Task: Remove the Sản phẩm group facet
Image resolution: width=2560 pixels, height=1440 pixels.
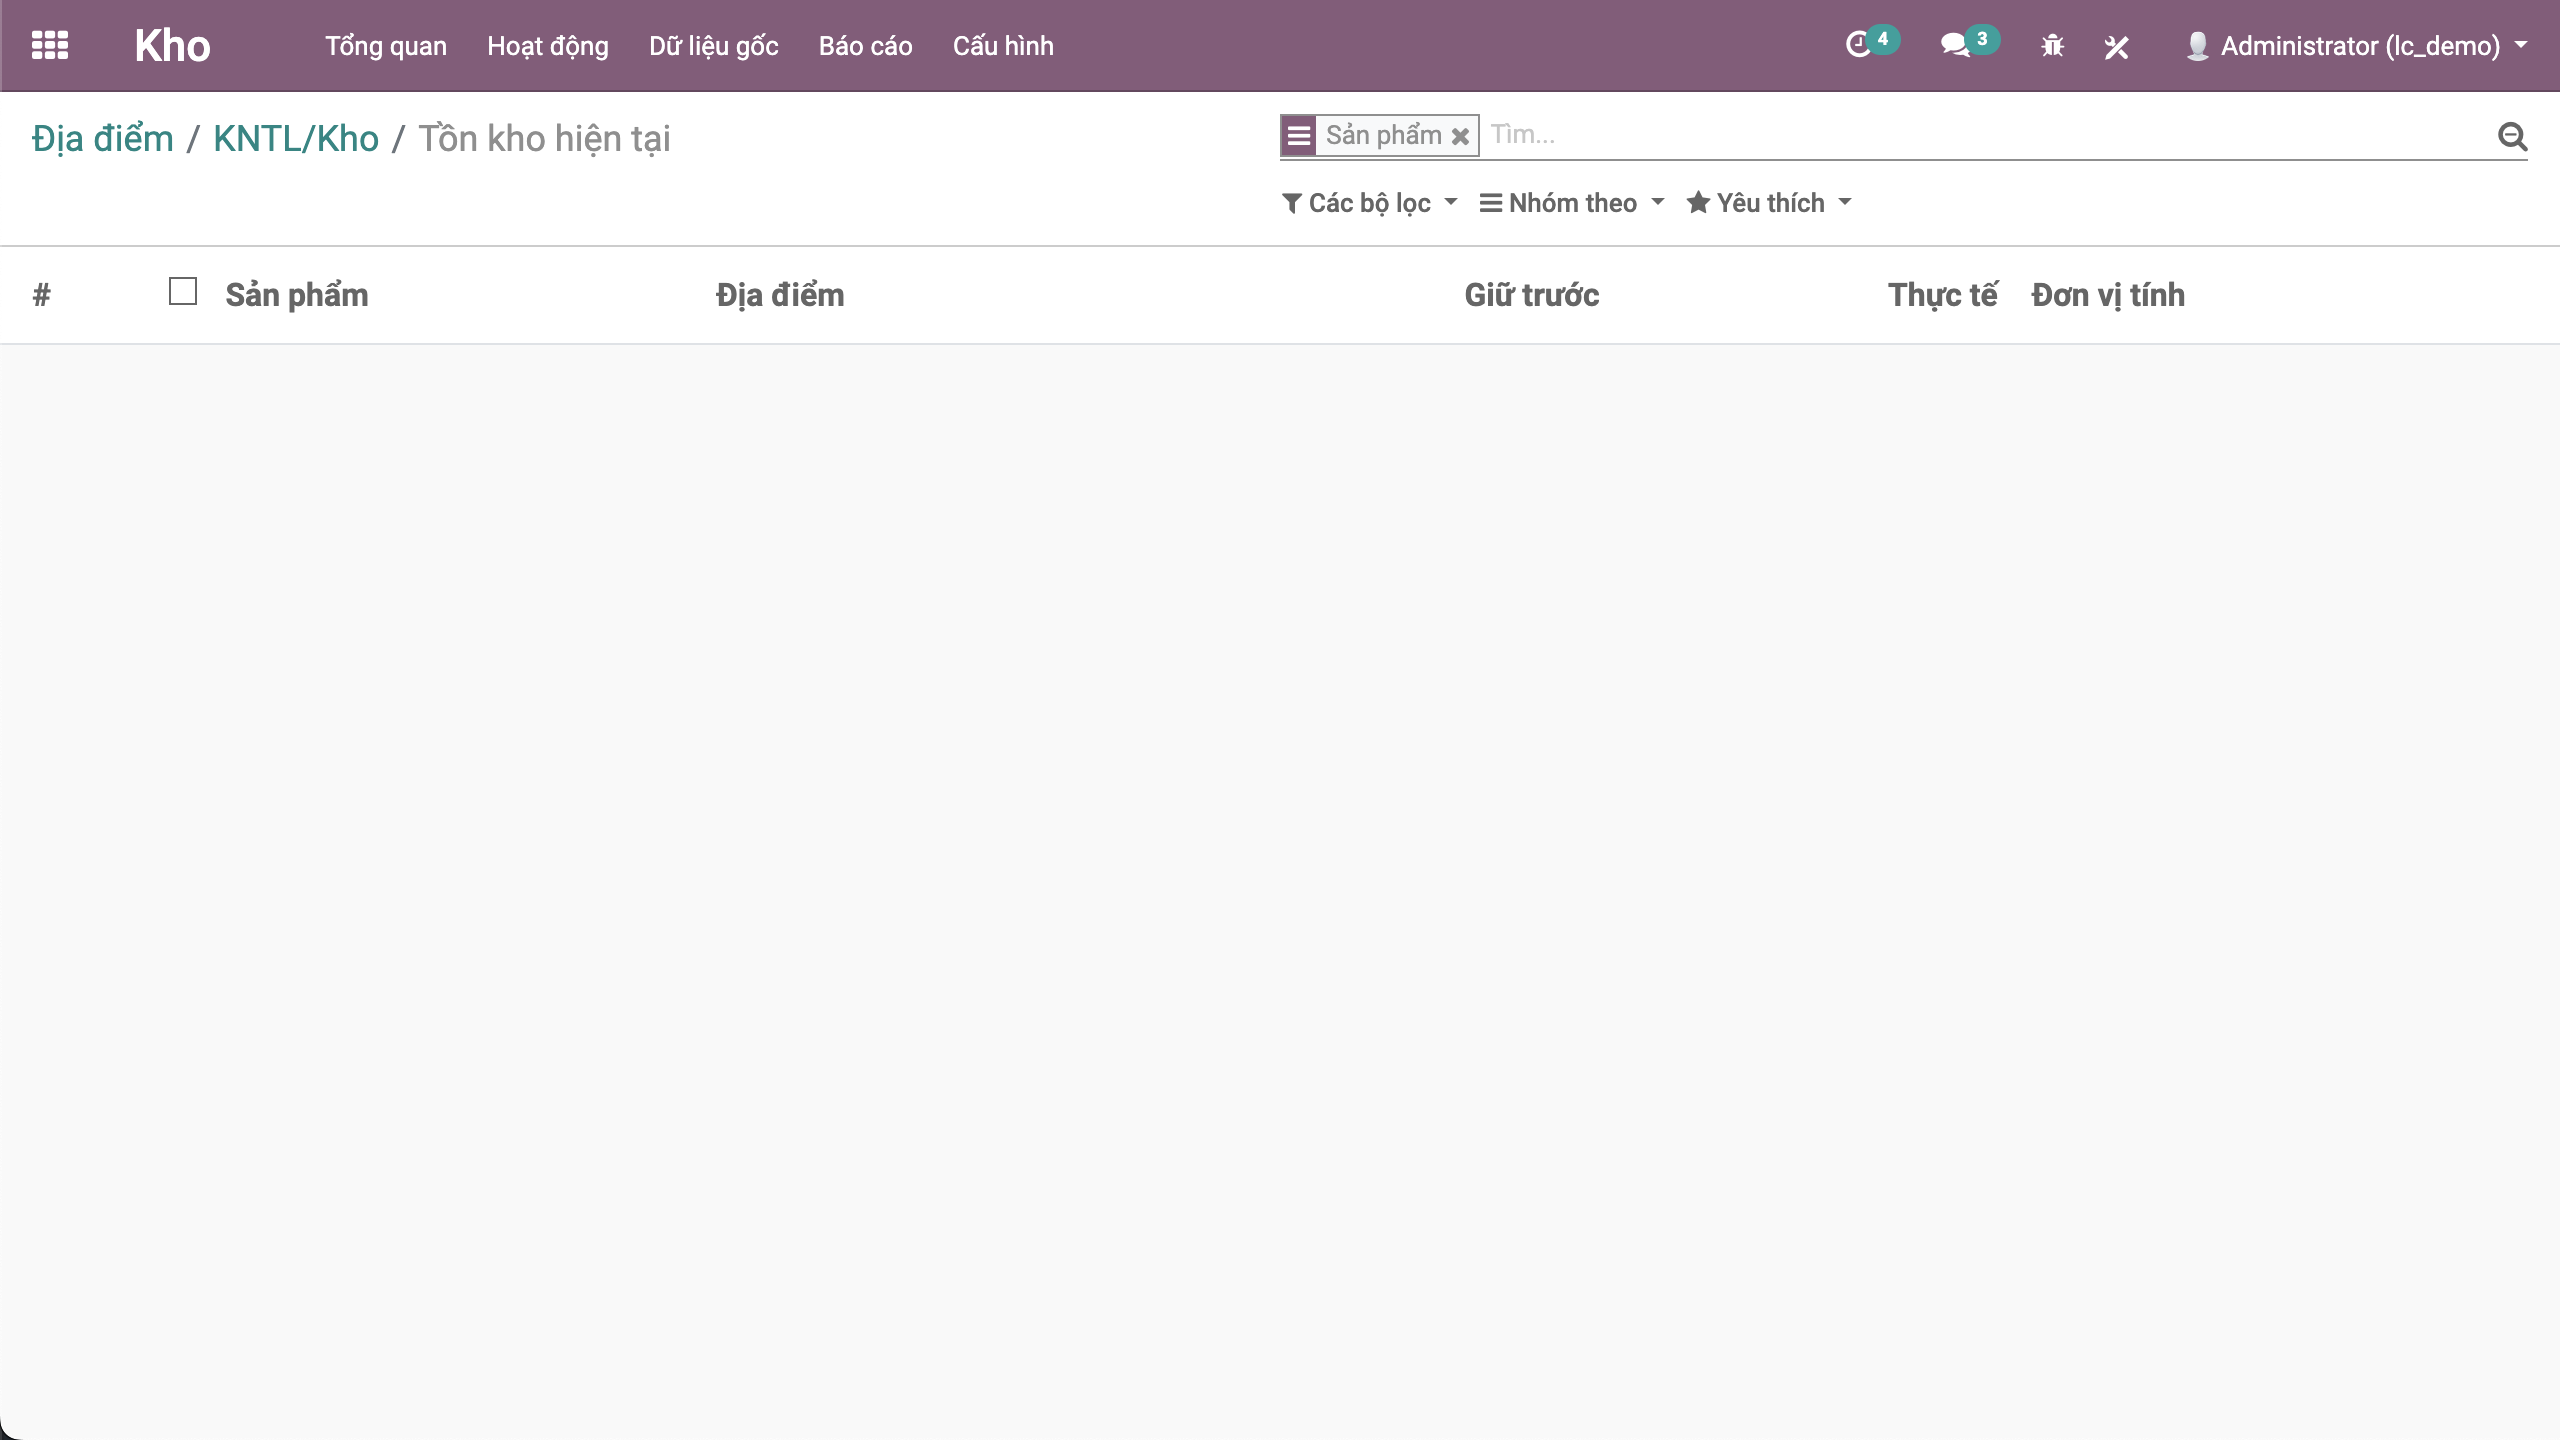Action: coord(1460,136)
